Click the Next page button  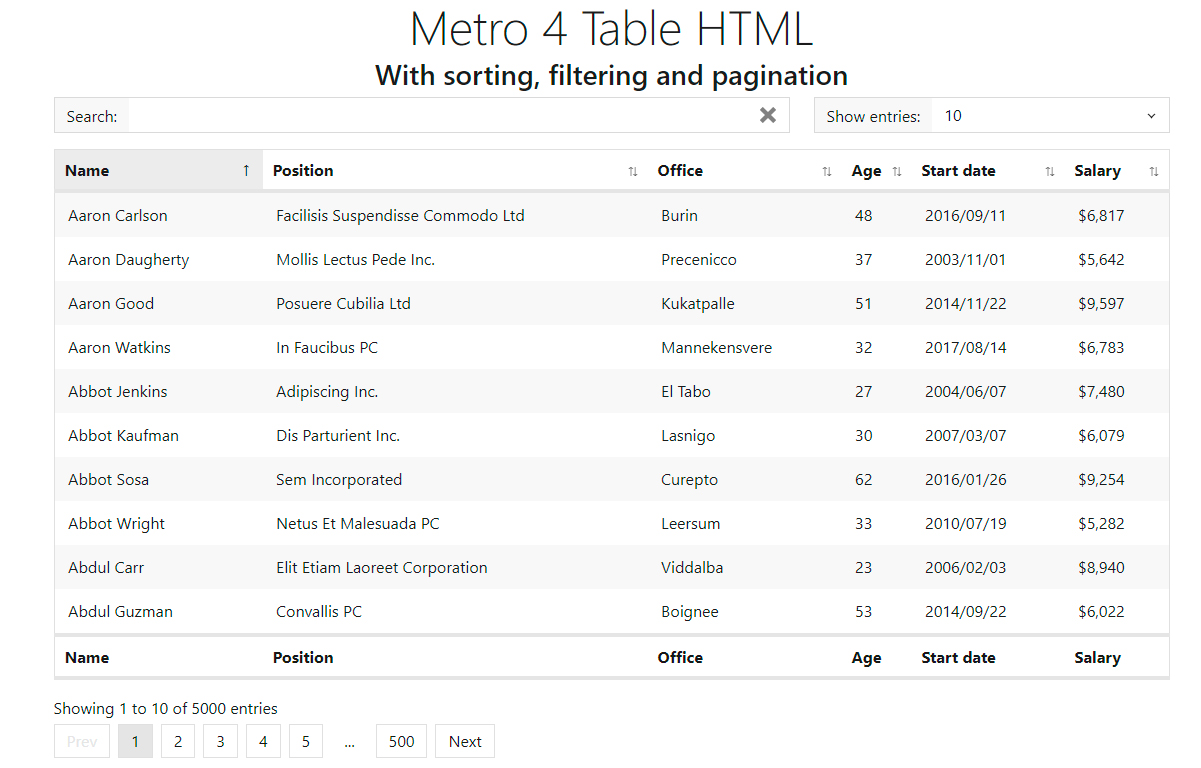(x=465, y=741)
